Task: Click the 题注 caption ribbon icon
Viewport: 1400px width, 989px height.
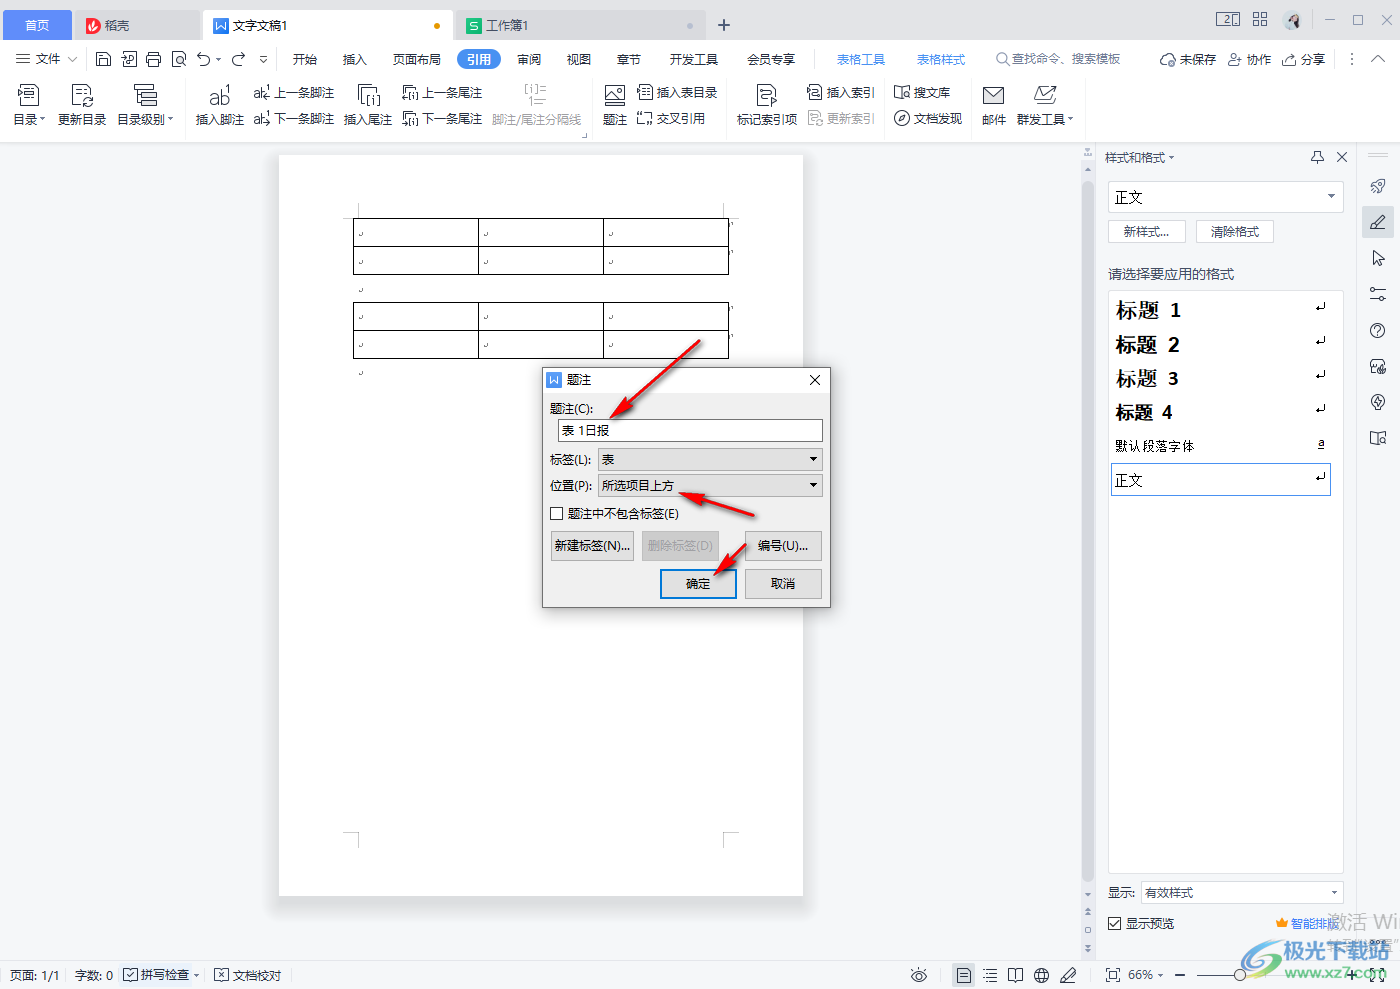Action: pyautogui.click(x=615, y=105)
